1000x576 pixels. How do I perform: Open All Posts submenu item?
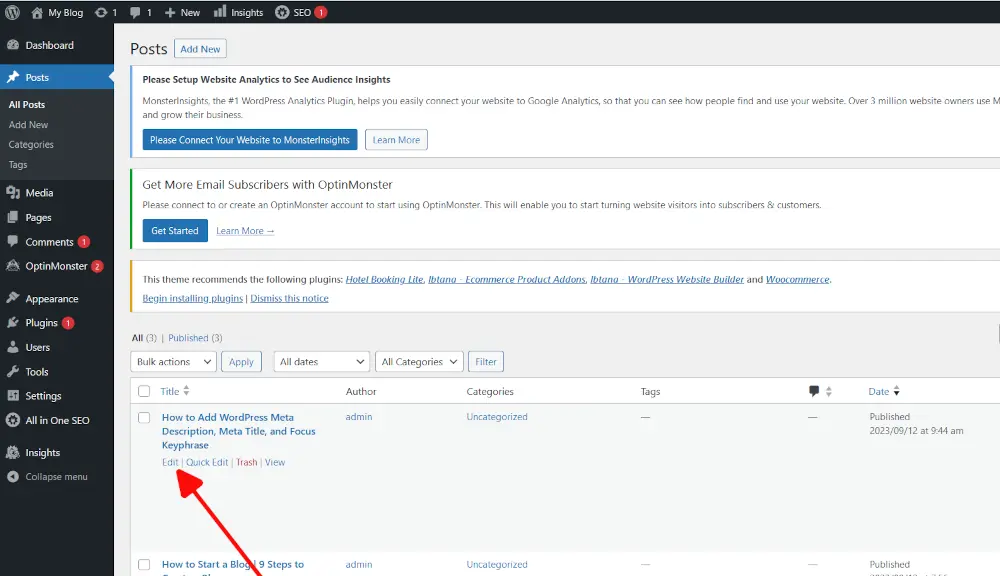(x=27, y=105)
